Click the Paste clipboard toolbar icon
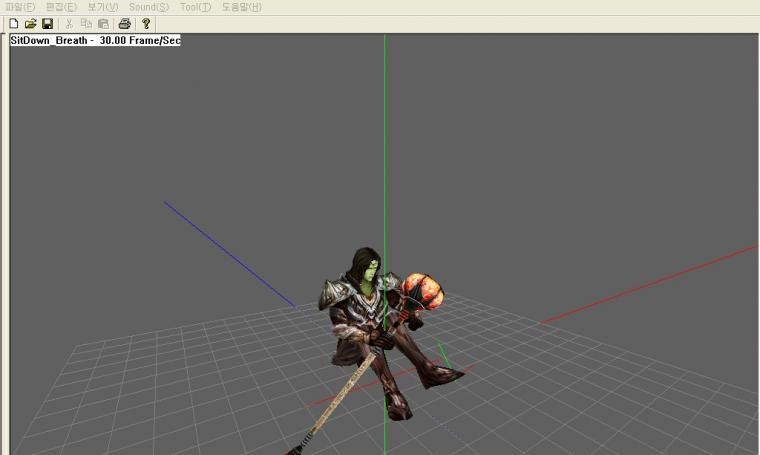The height and width of the screenshot is (455, 760). [103, 23]
